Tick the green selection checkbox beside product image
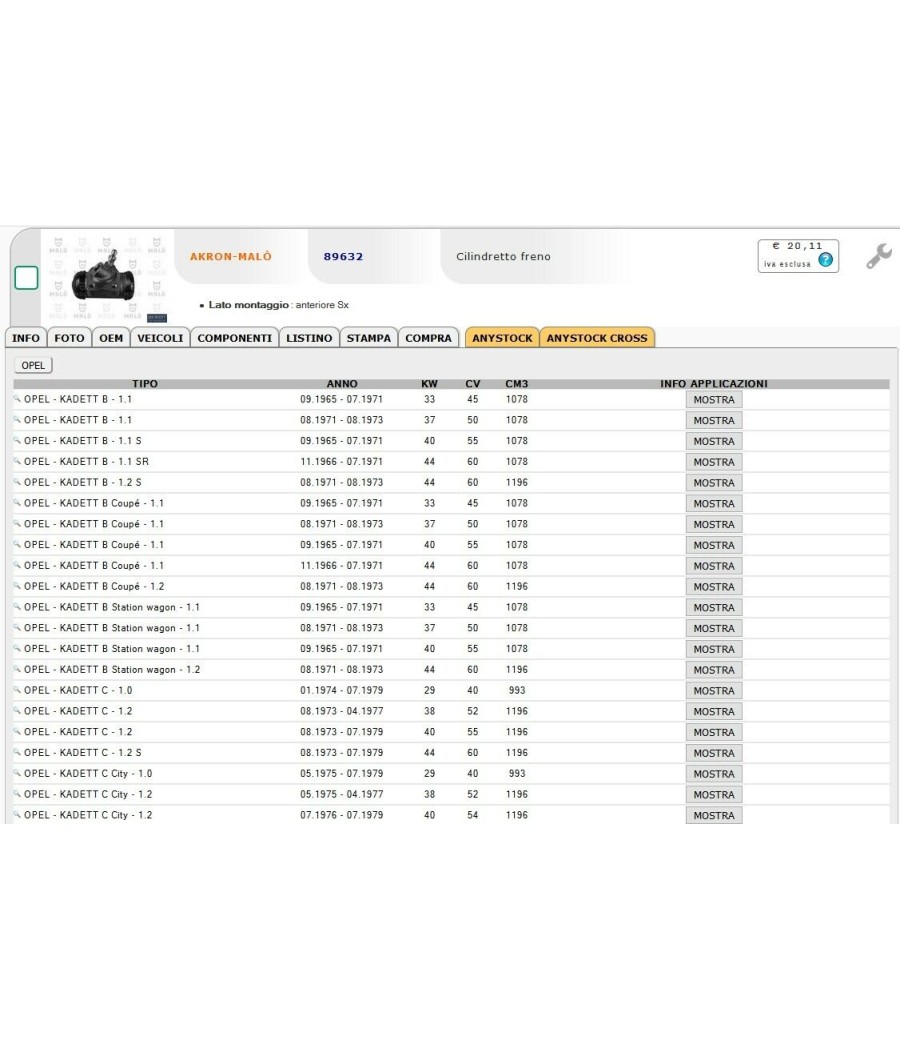 tap(26, 277)
